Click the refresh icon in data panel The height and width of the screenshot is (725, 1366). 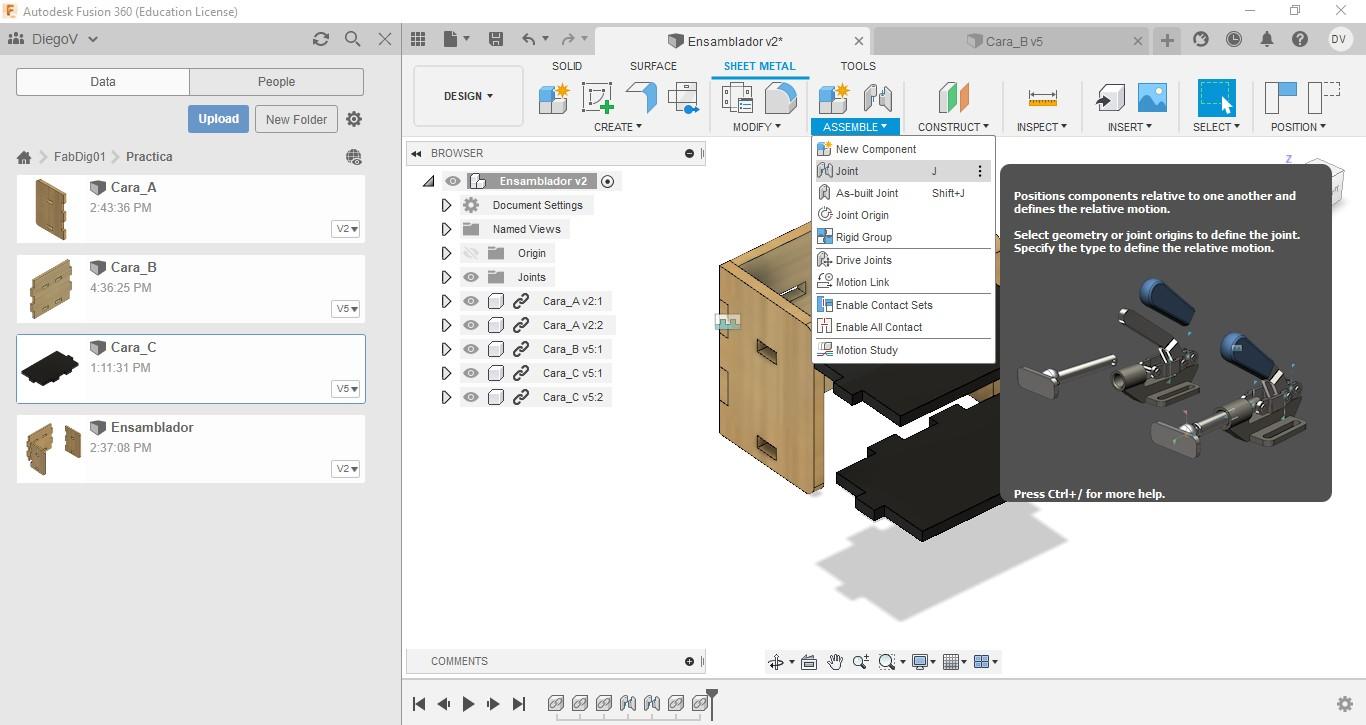click(x=320, y=39)
